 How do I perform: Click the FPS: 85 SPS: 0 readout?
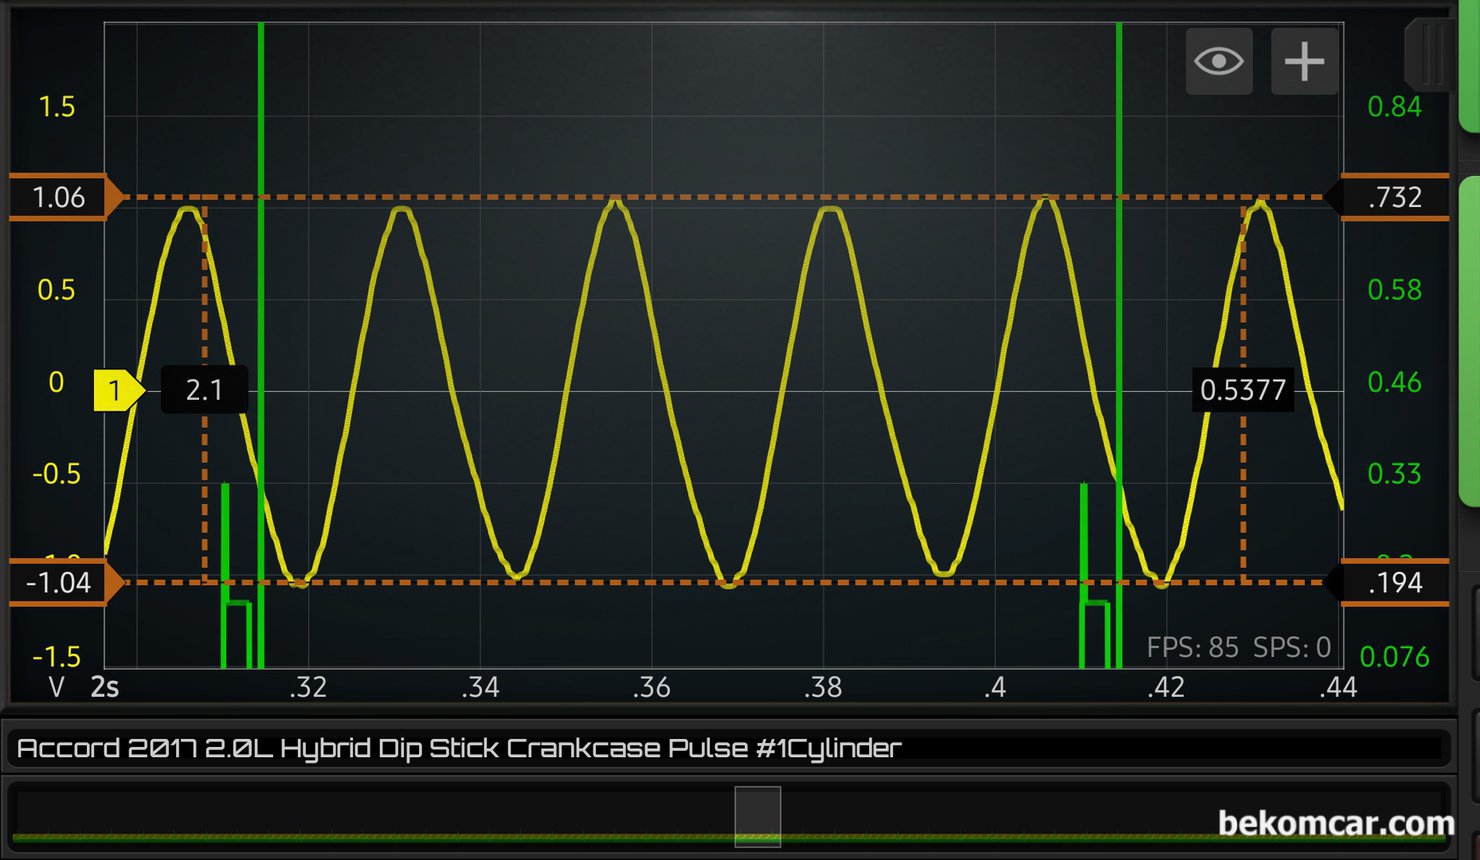tap(1238, 648)
